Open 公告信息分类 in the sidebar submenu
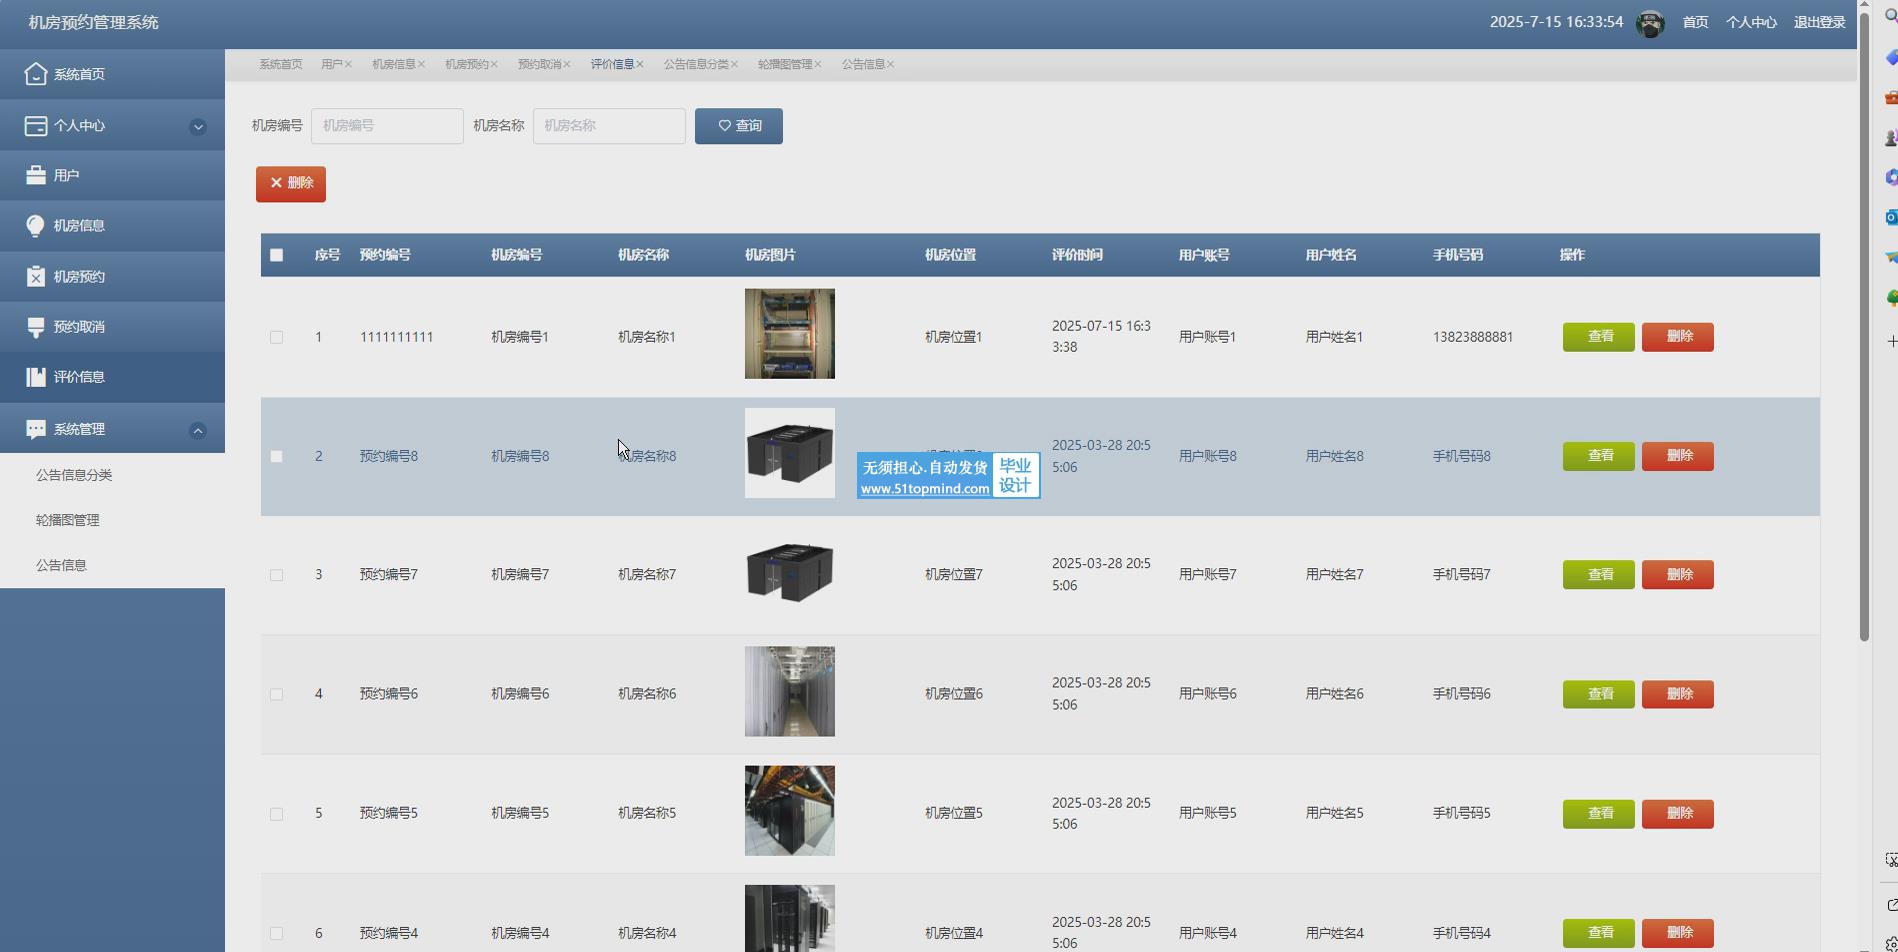Image resolution: width=1898 pixels, height=952 pixels. 74,475
